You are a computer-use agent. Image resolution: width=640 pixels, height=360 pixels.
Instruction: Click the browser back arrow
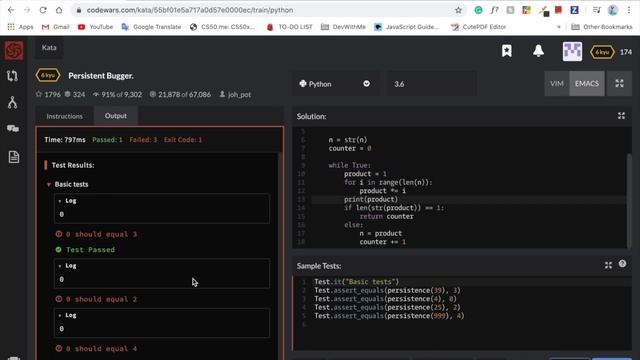(11, 10)
